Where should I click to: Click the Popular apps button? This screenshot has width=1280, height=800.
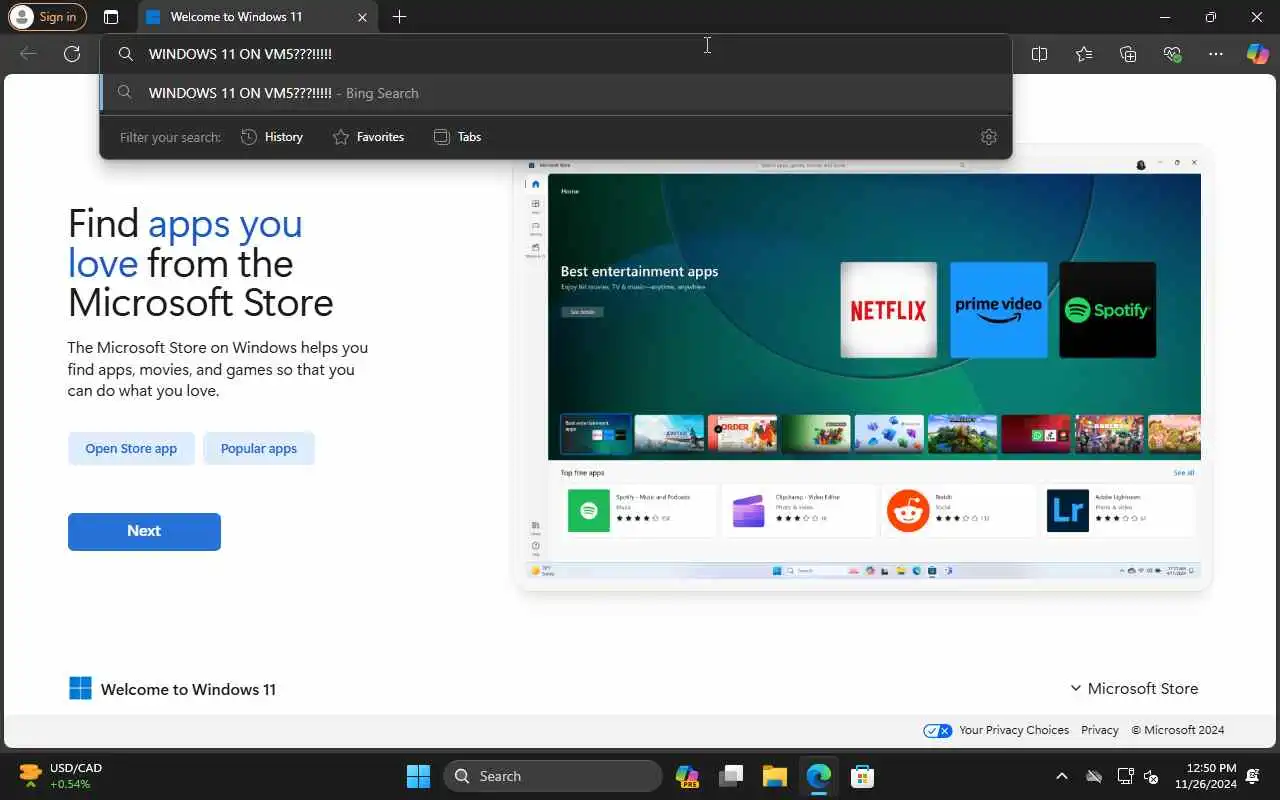click(x=259, y=448)
